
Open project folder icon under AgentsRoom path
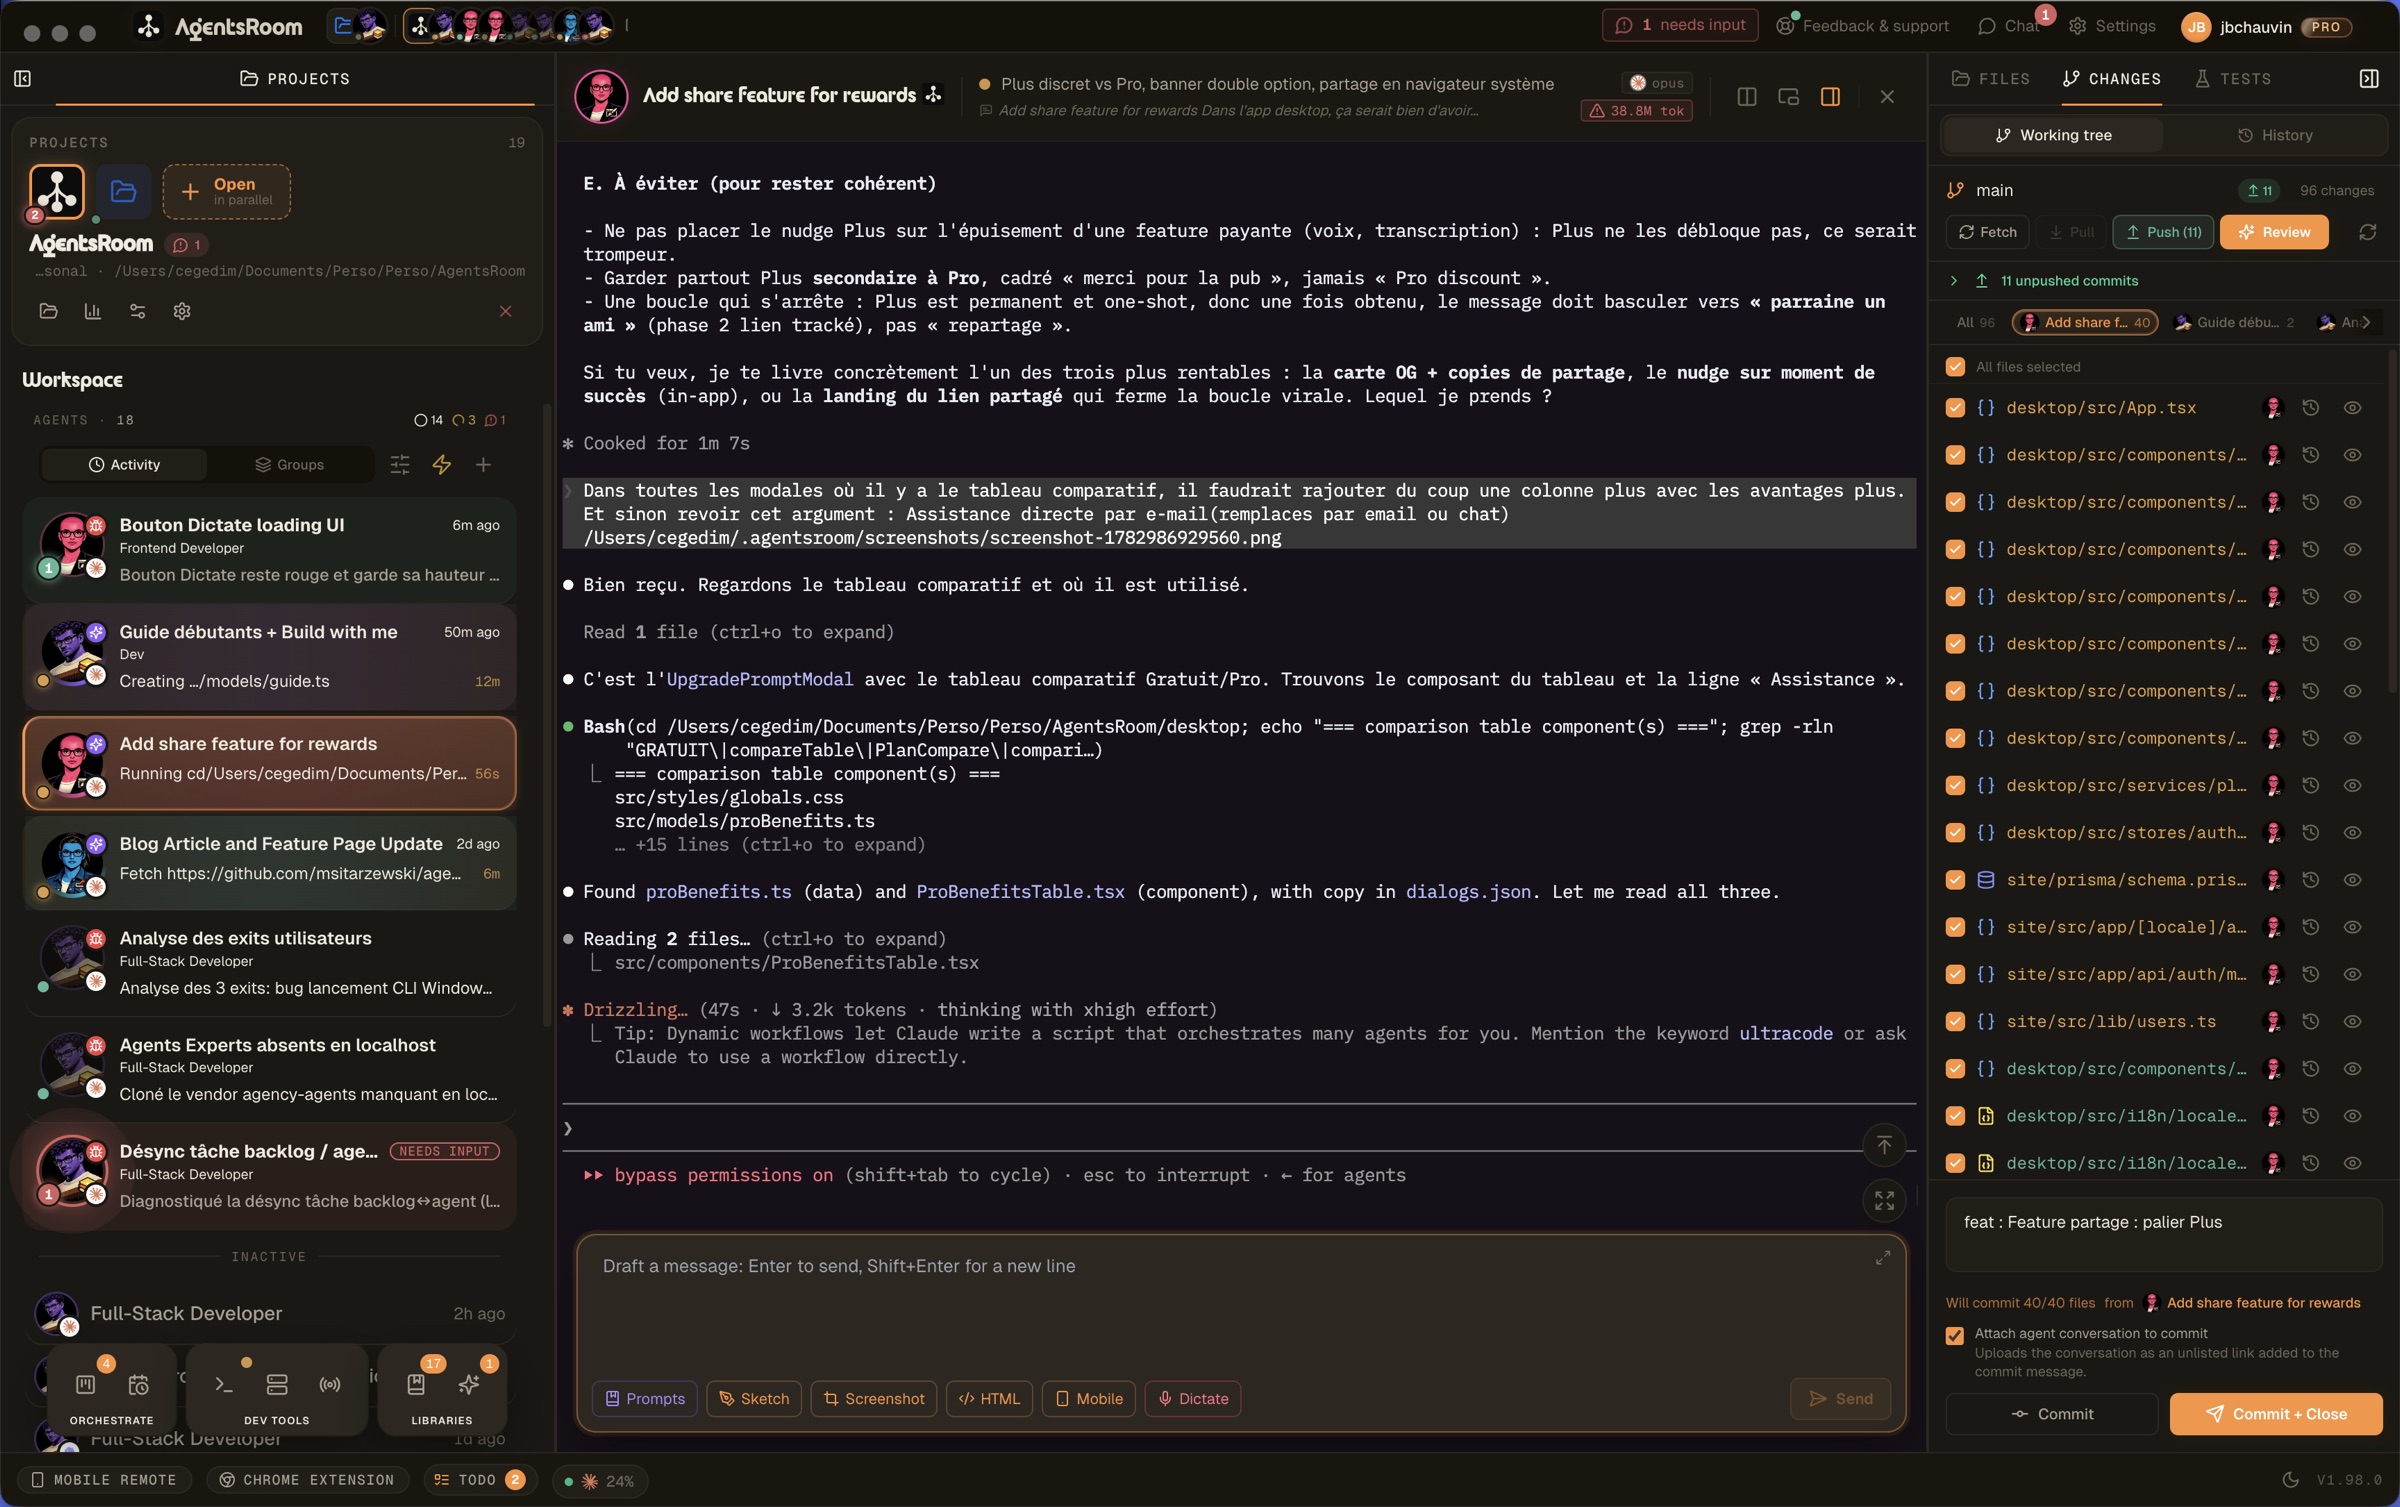48,311
